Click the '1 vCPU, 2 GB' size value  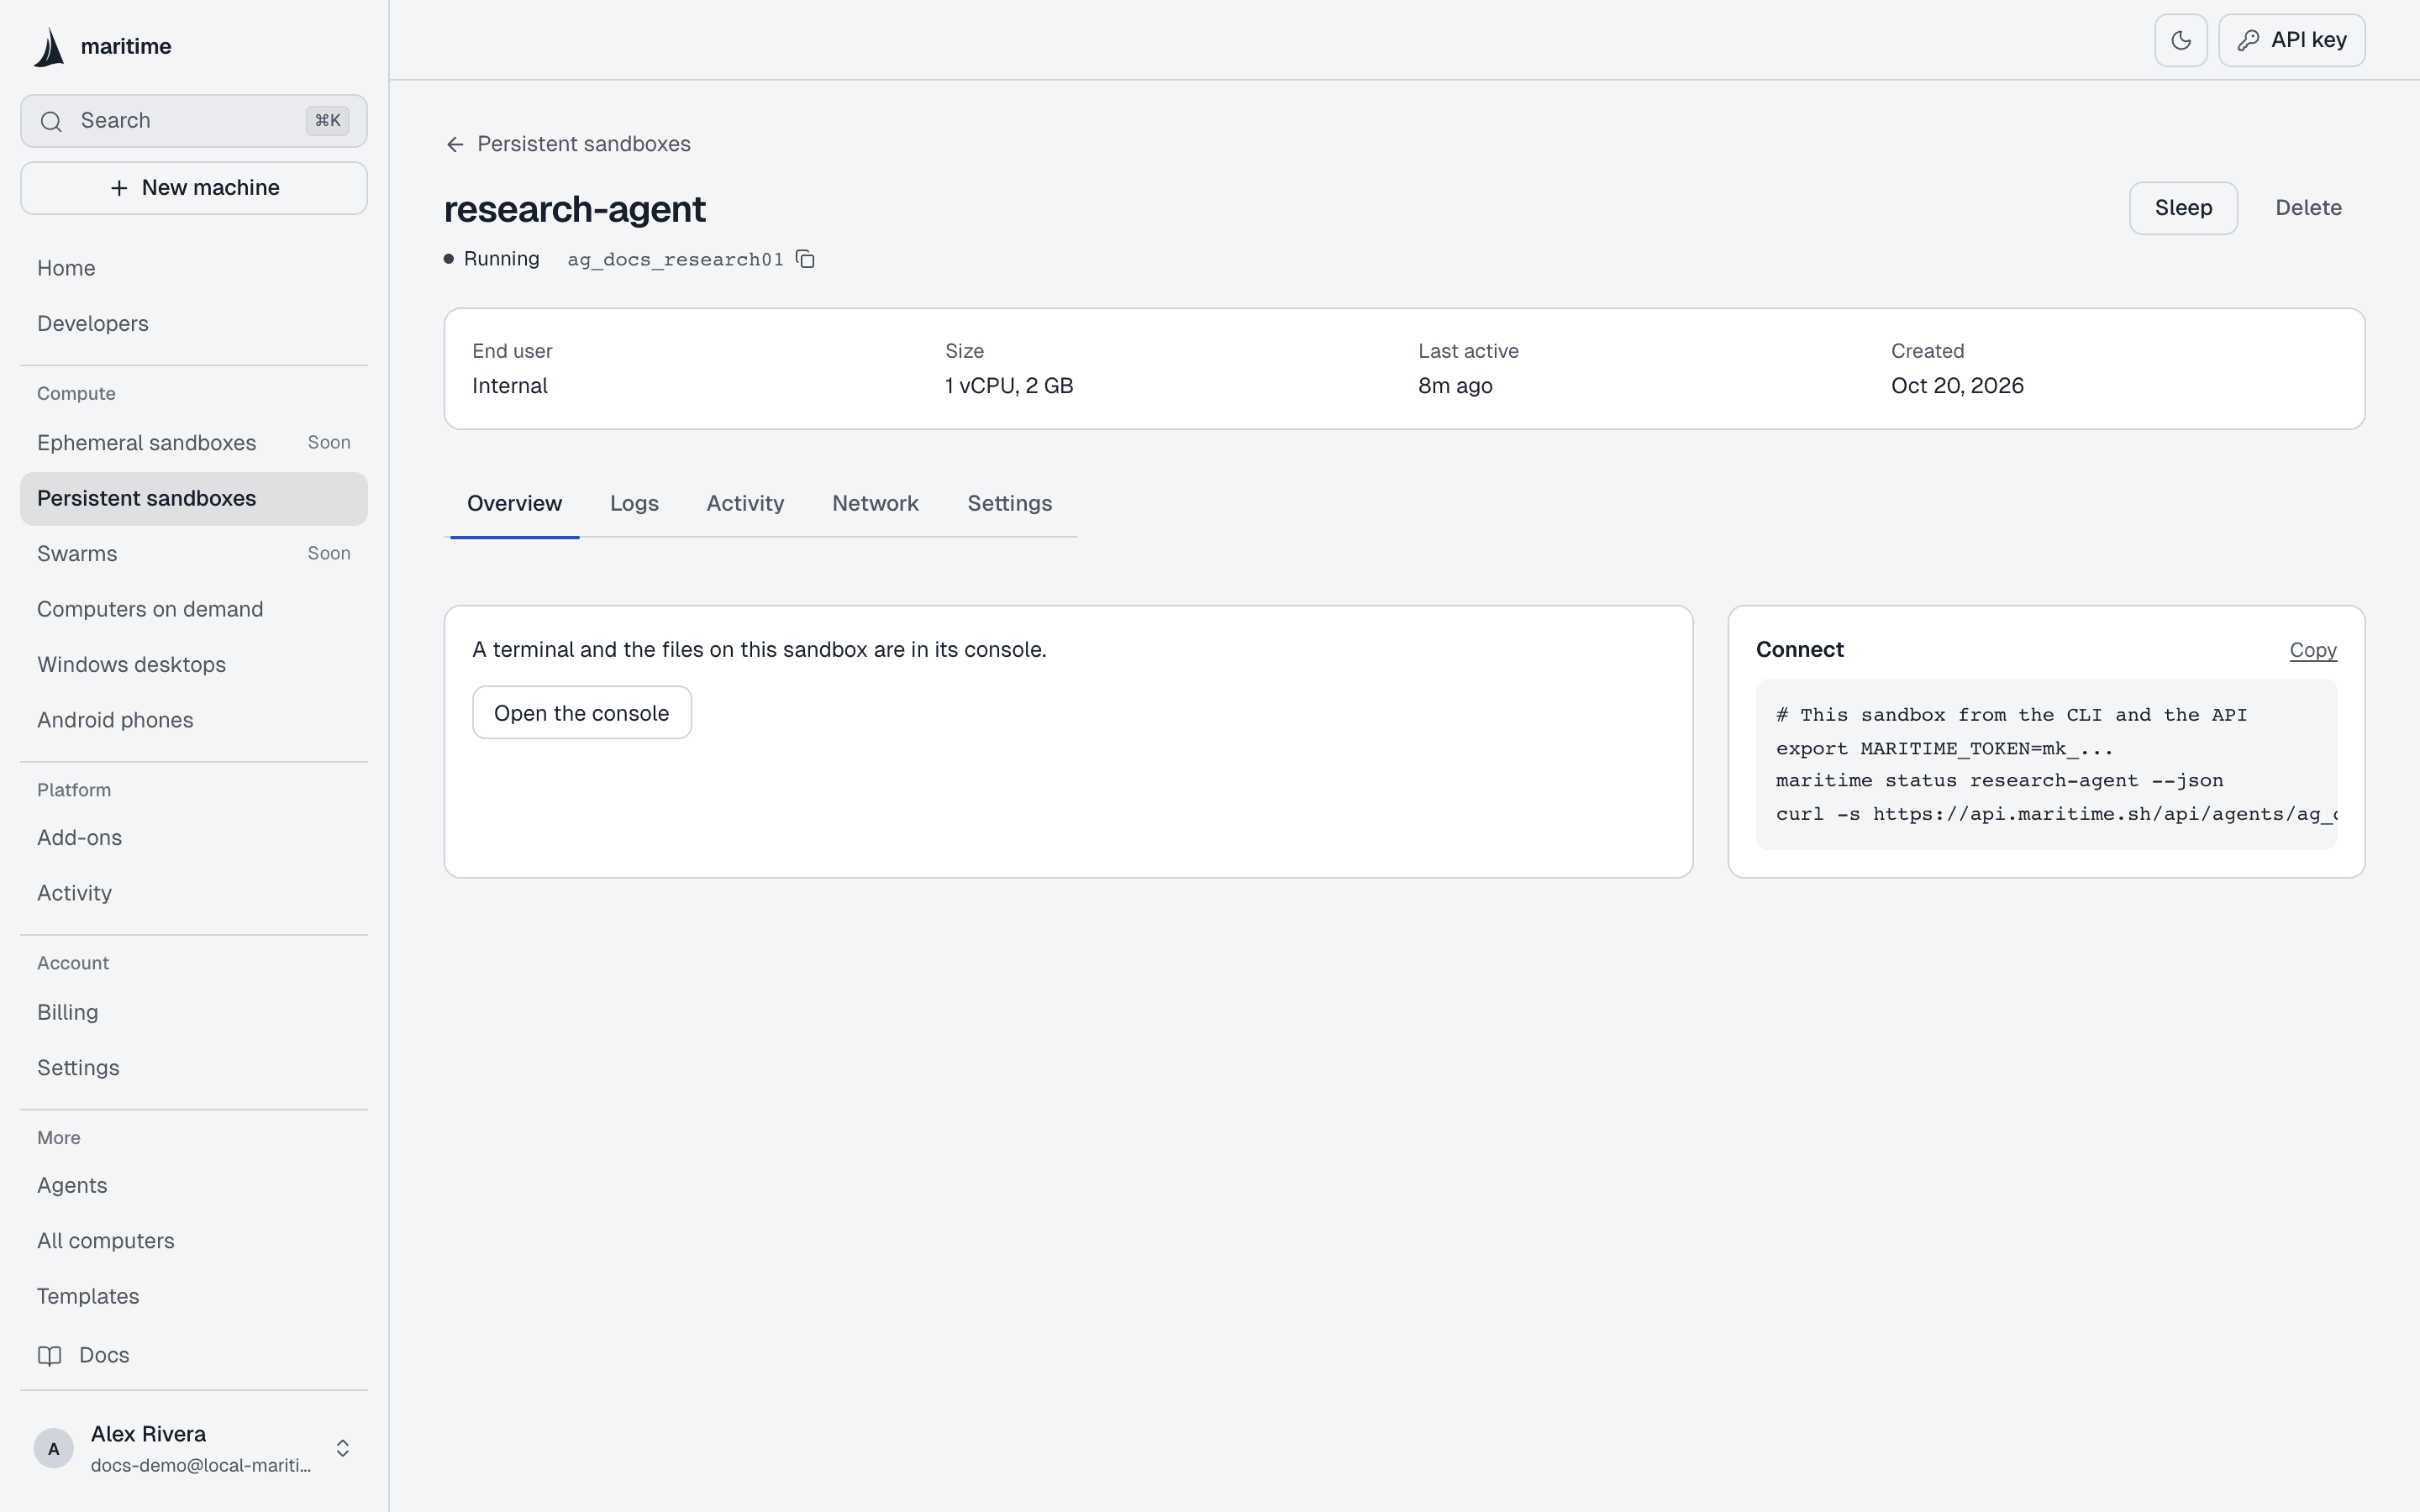coord(1009,386)
